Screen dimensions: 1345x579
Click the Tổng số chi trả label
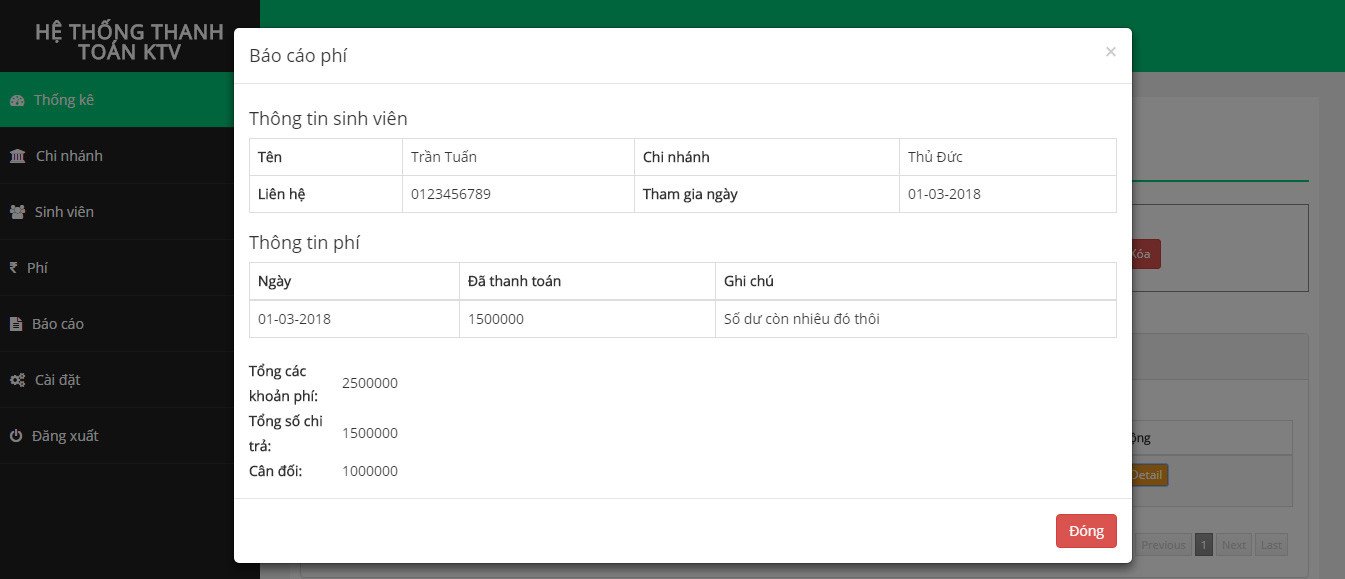tap(286, 433)
